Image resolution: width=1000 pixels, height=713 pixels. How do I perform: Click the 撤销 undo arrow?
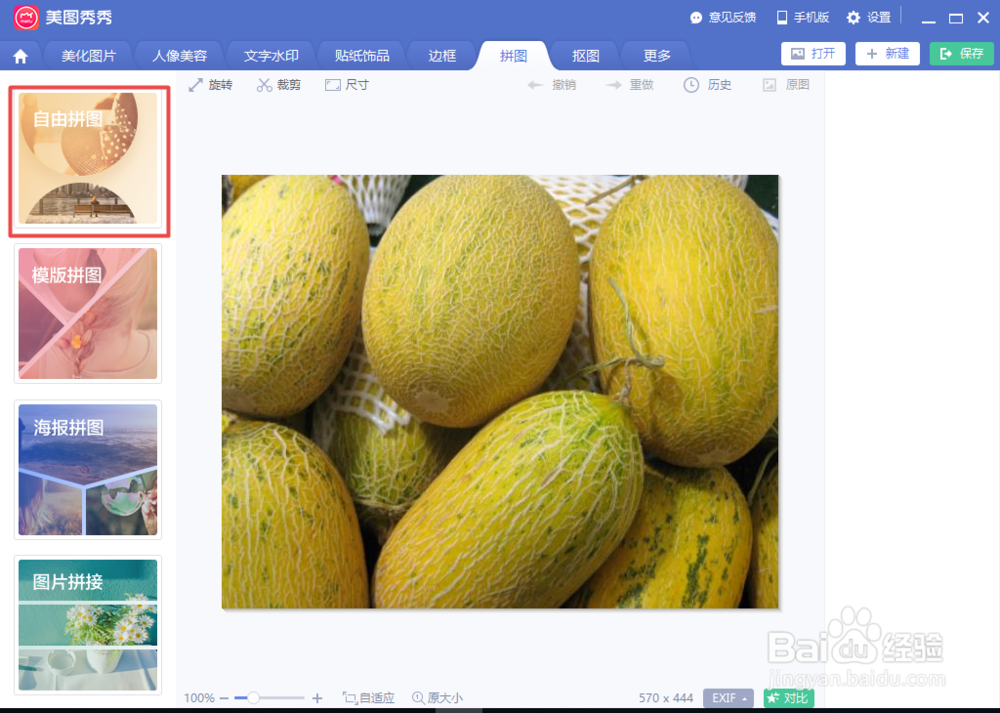[552, 85]
